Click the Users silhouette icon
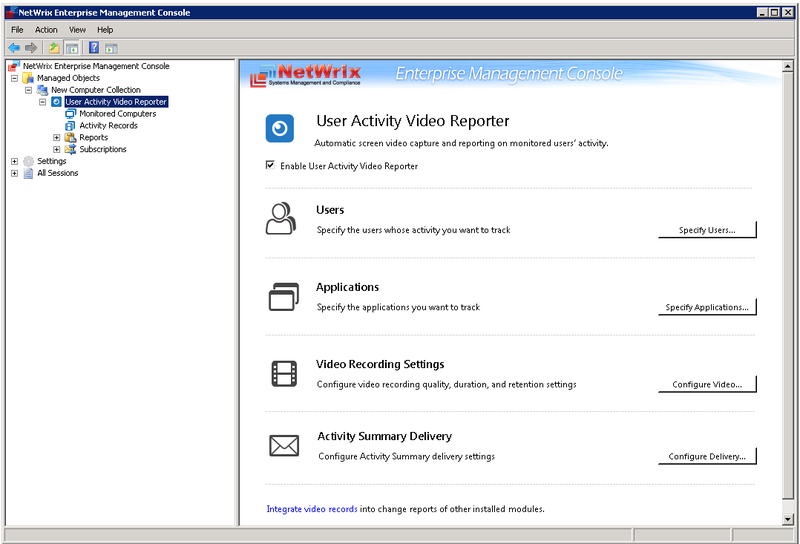The width and height of the screenshot is (800, 544). pyautogui.click(x=281, y=218)
